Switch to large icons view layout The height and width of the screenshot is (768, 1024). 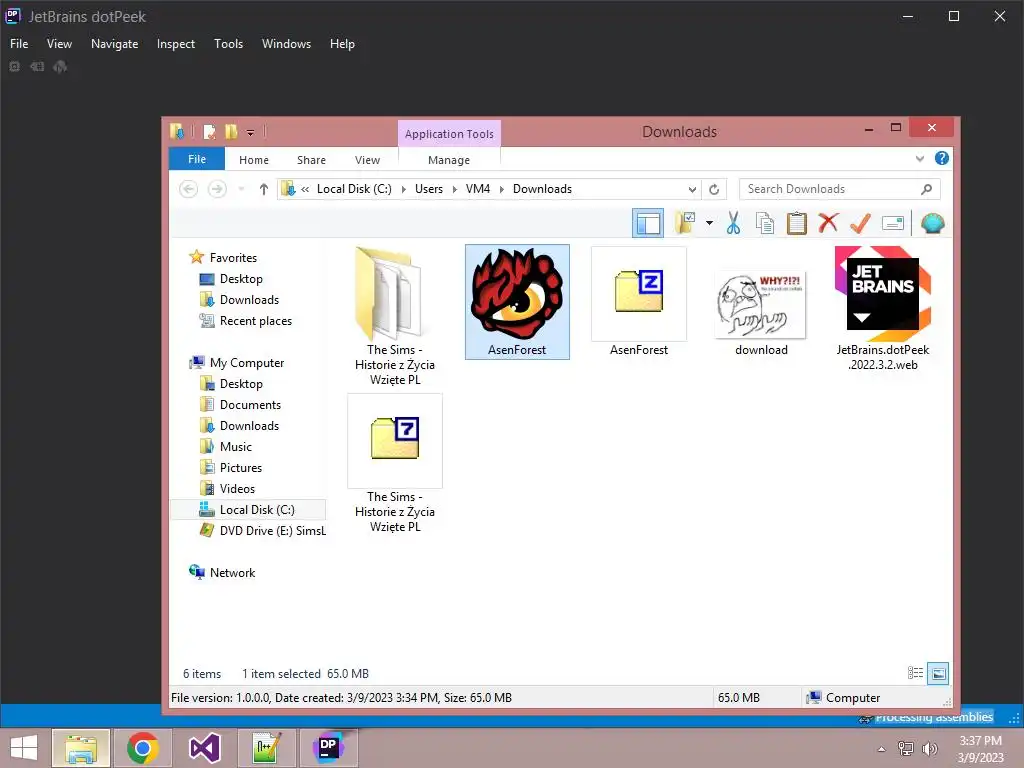[x=938, y=673]
